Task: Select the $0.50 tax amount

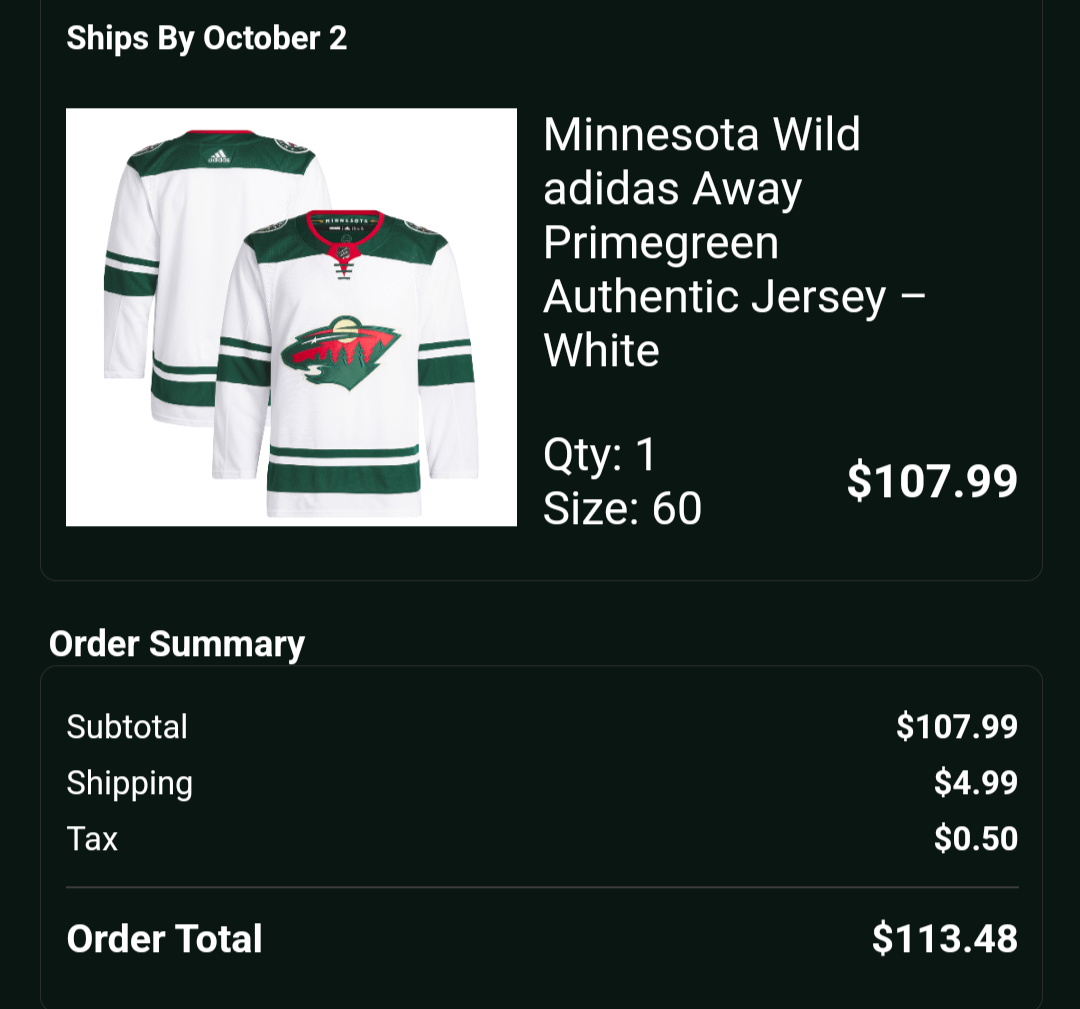Action: [975, 838]
